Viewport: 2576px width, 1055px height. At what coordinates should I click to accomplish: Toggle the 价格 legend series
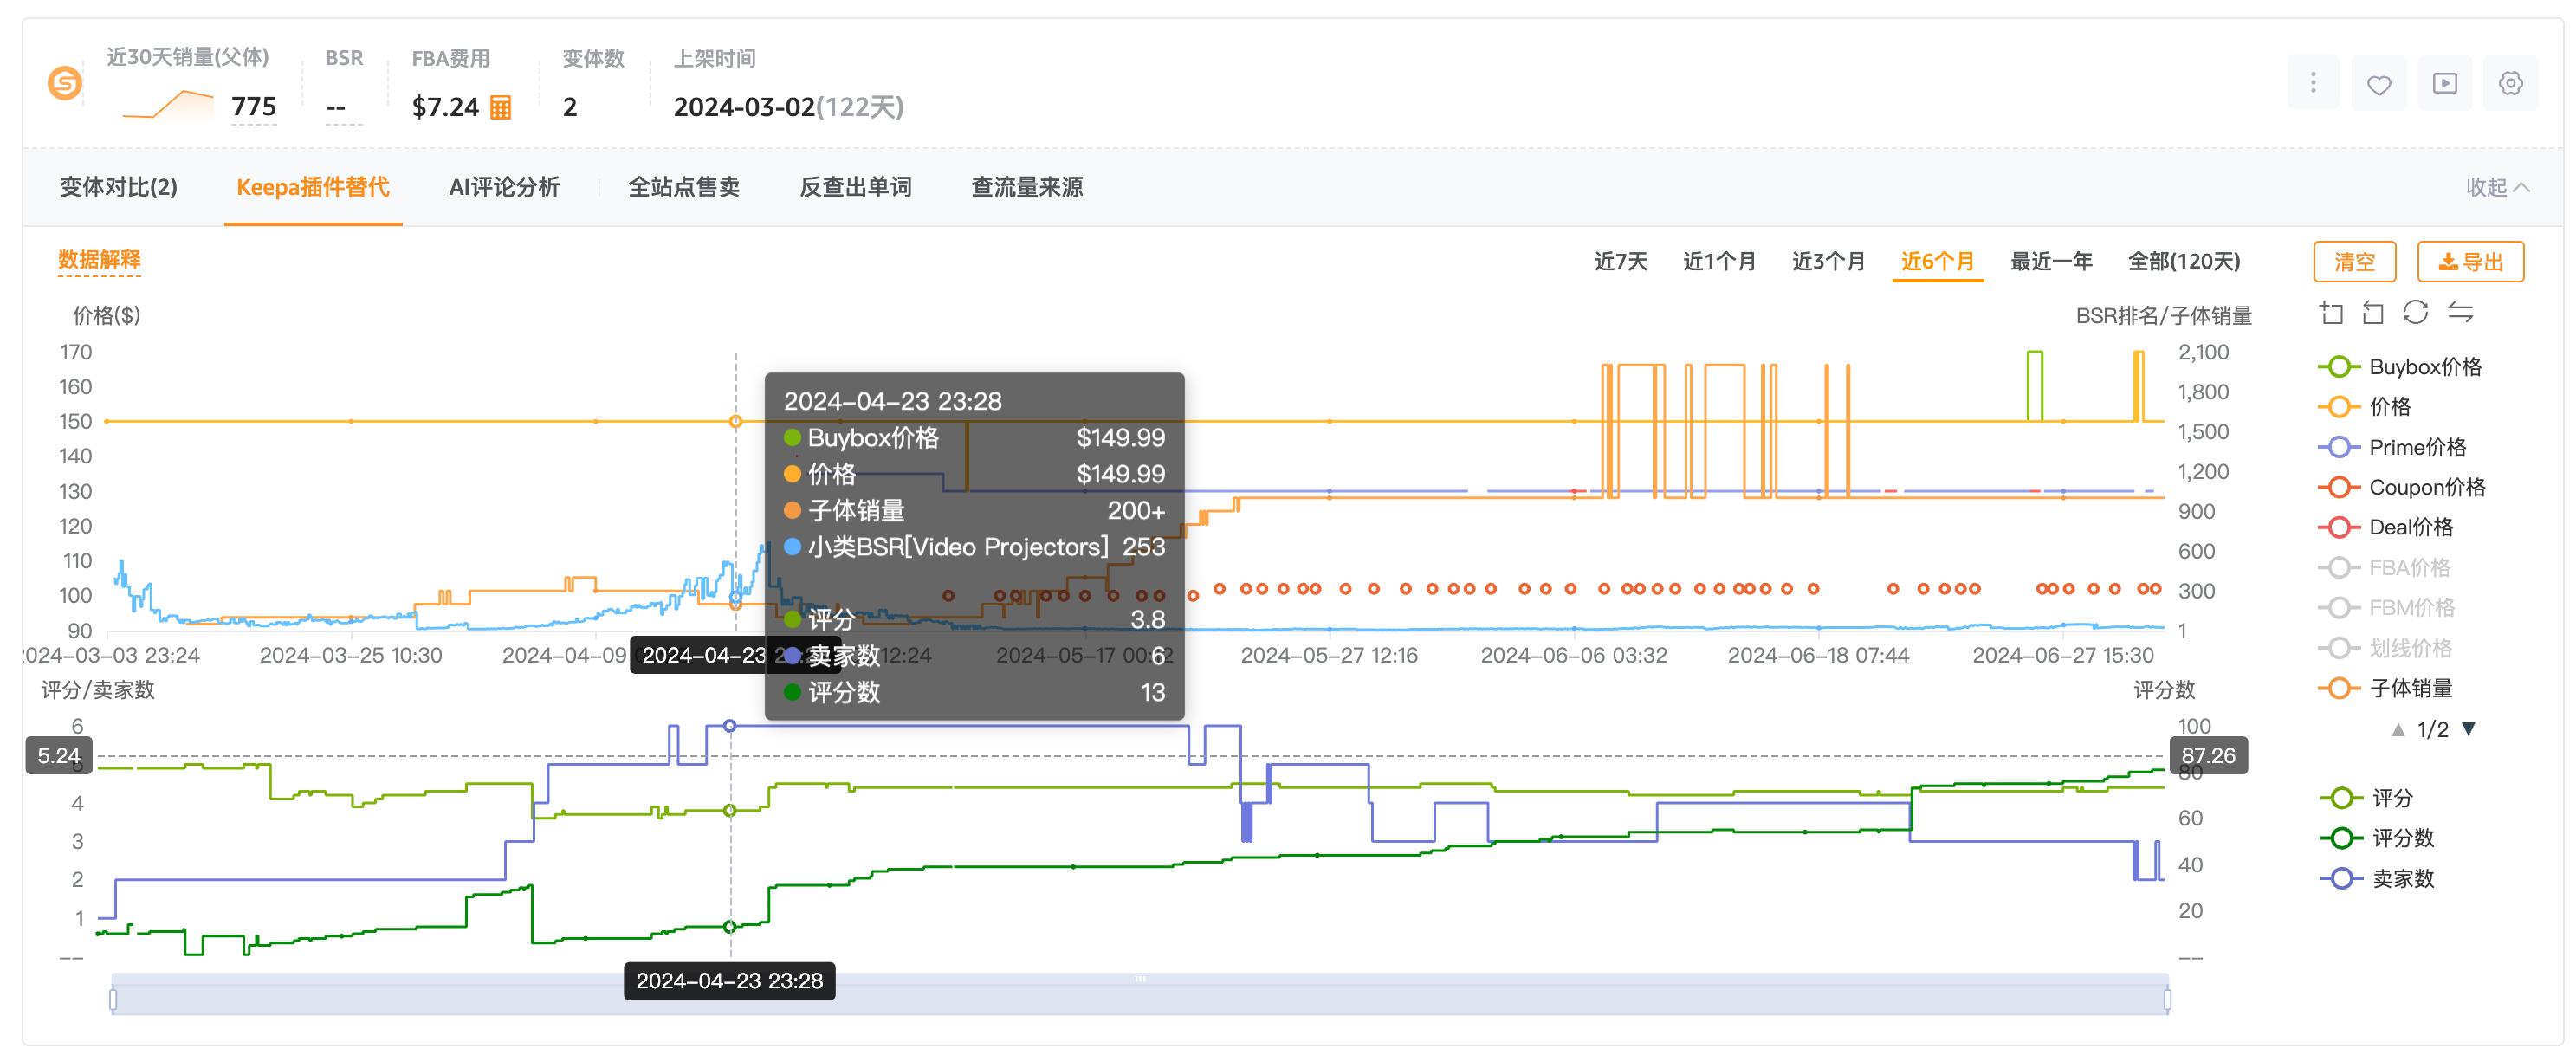[x=2365, y=407]
